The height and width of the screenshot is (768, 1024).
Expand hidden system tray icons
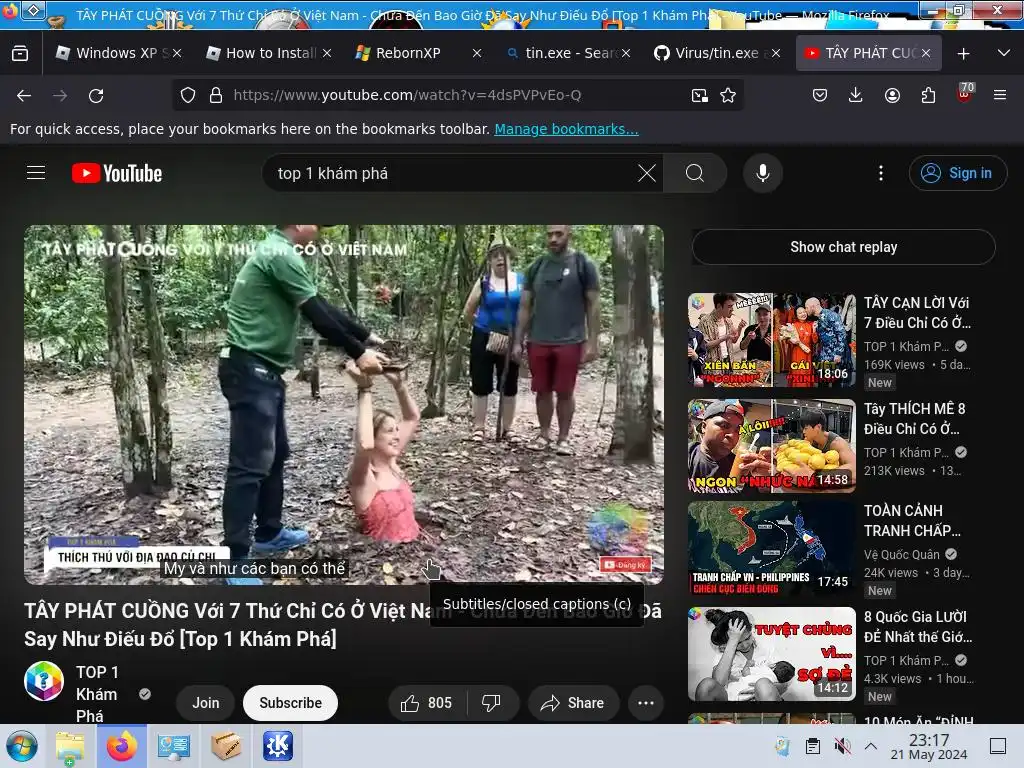tap(871, 746)
